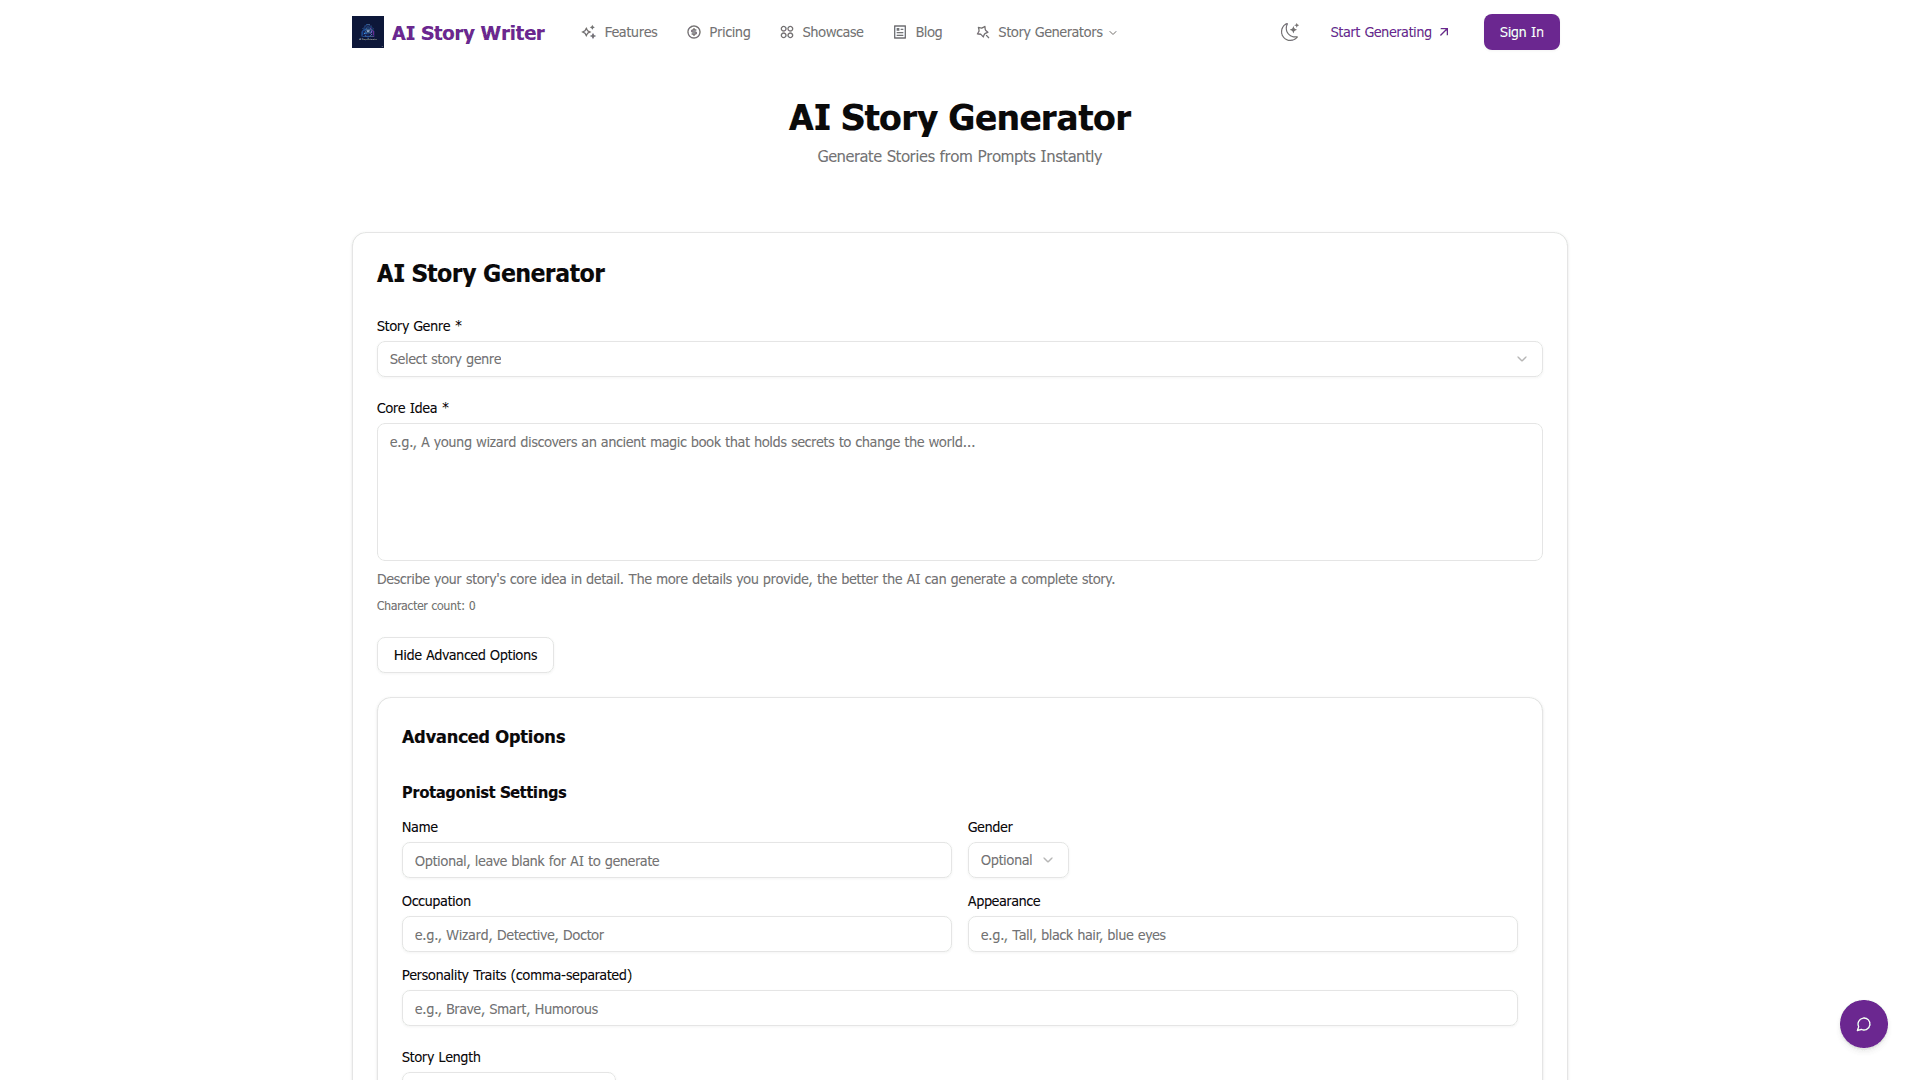Click the Story Generators wand icon
Viewport: 1920px width, 1080px height.
coord(982,31)
